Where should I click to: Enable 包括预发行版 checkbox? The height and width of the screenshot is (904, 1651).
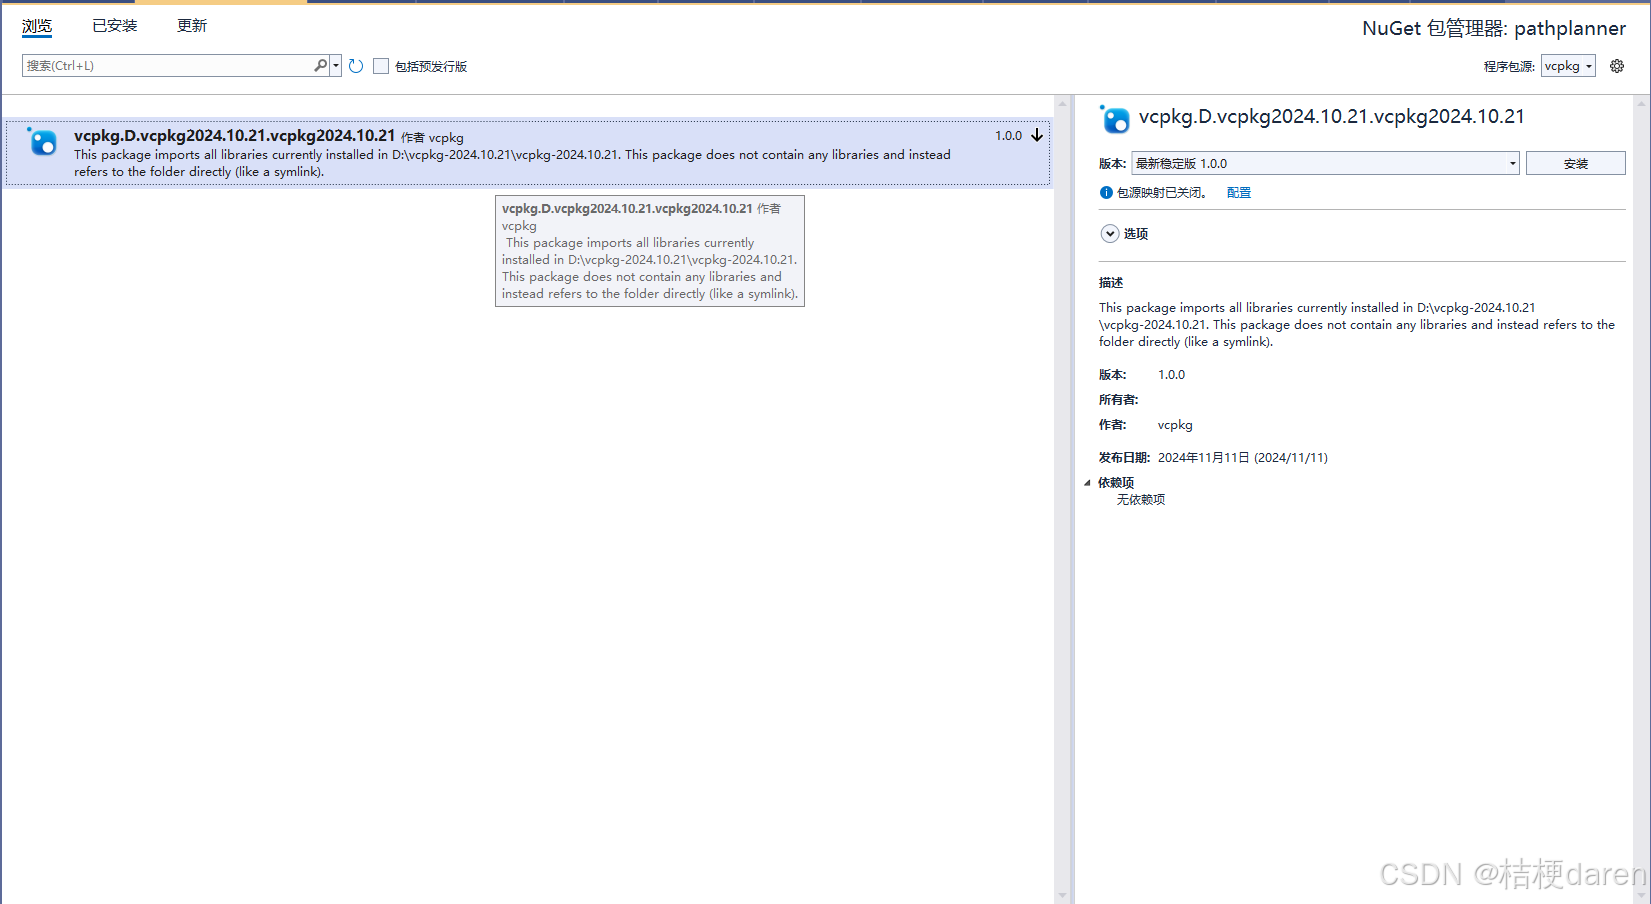point(381,66)
